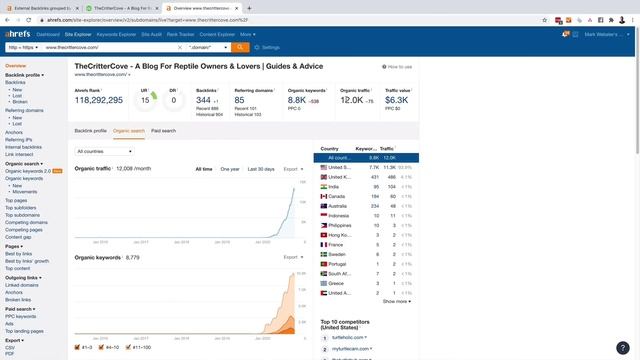The width and height of the screenshot is (640, 360).
Task: Switch to the Backlink profile tab
Action: pyautogui.click(x=91, y=131)
